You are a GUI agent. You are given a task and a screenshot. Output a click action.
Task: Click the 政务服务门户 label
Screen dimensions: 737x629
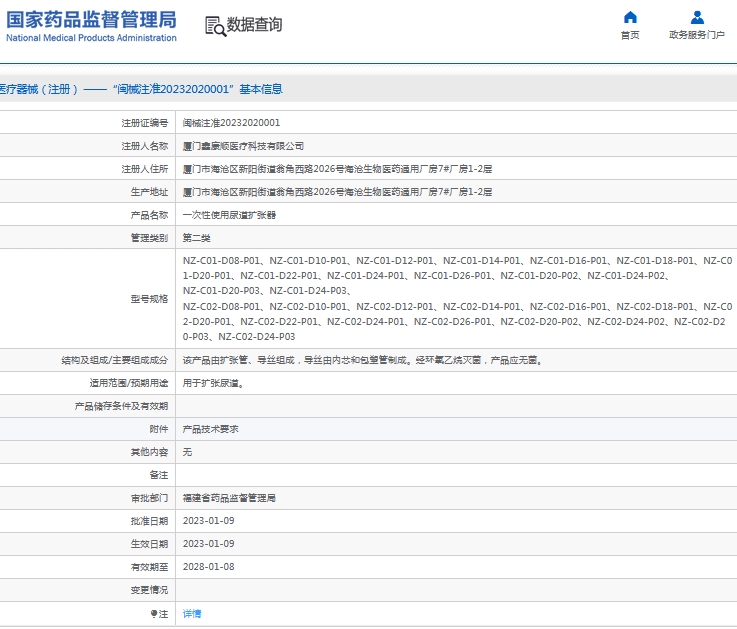tap(697, 35)
